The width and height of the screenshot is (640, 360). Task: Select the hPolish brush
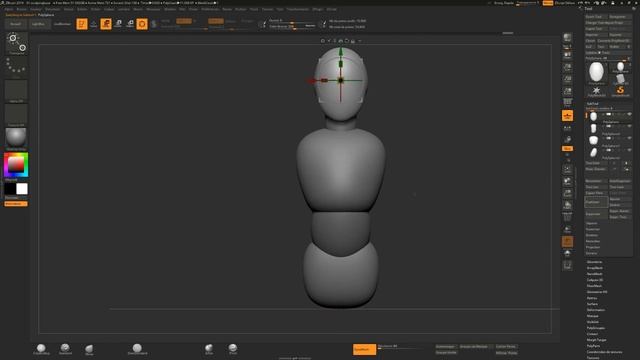pyautogui.click(x=209, y=349)
